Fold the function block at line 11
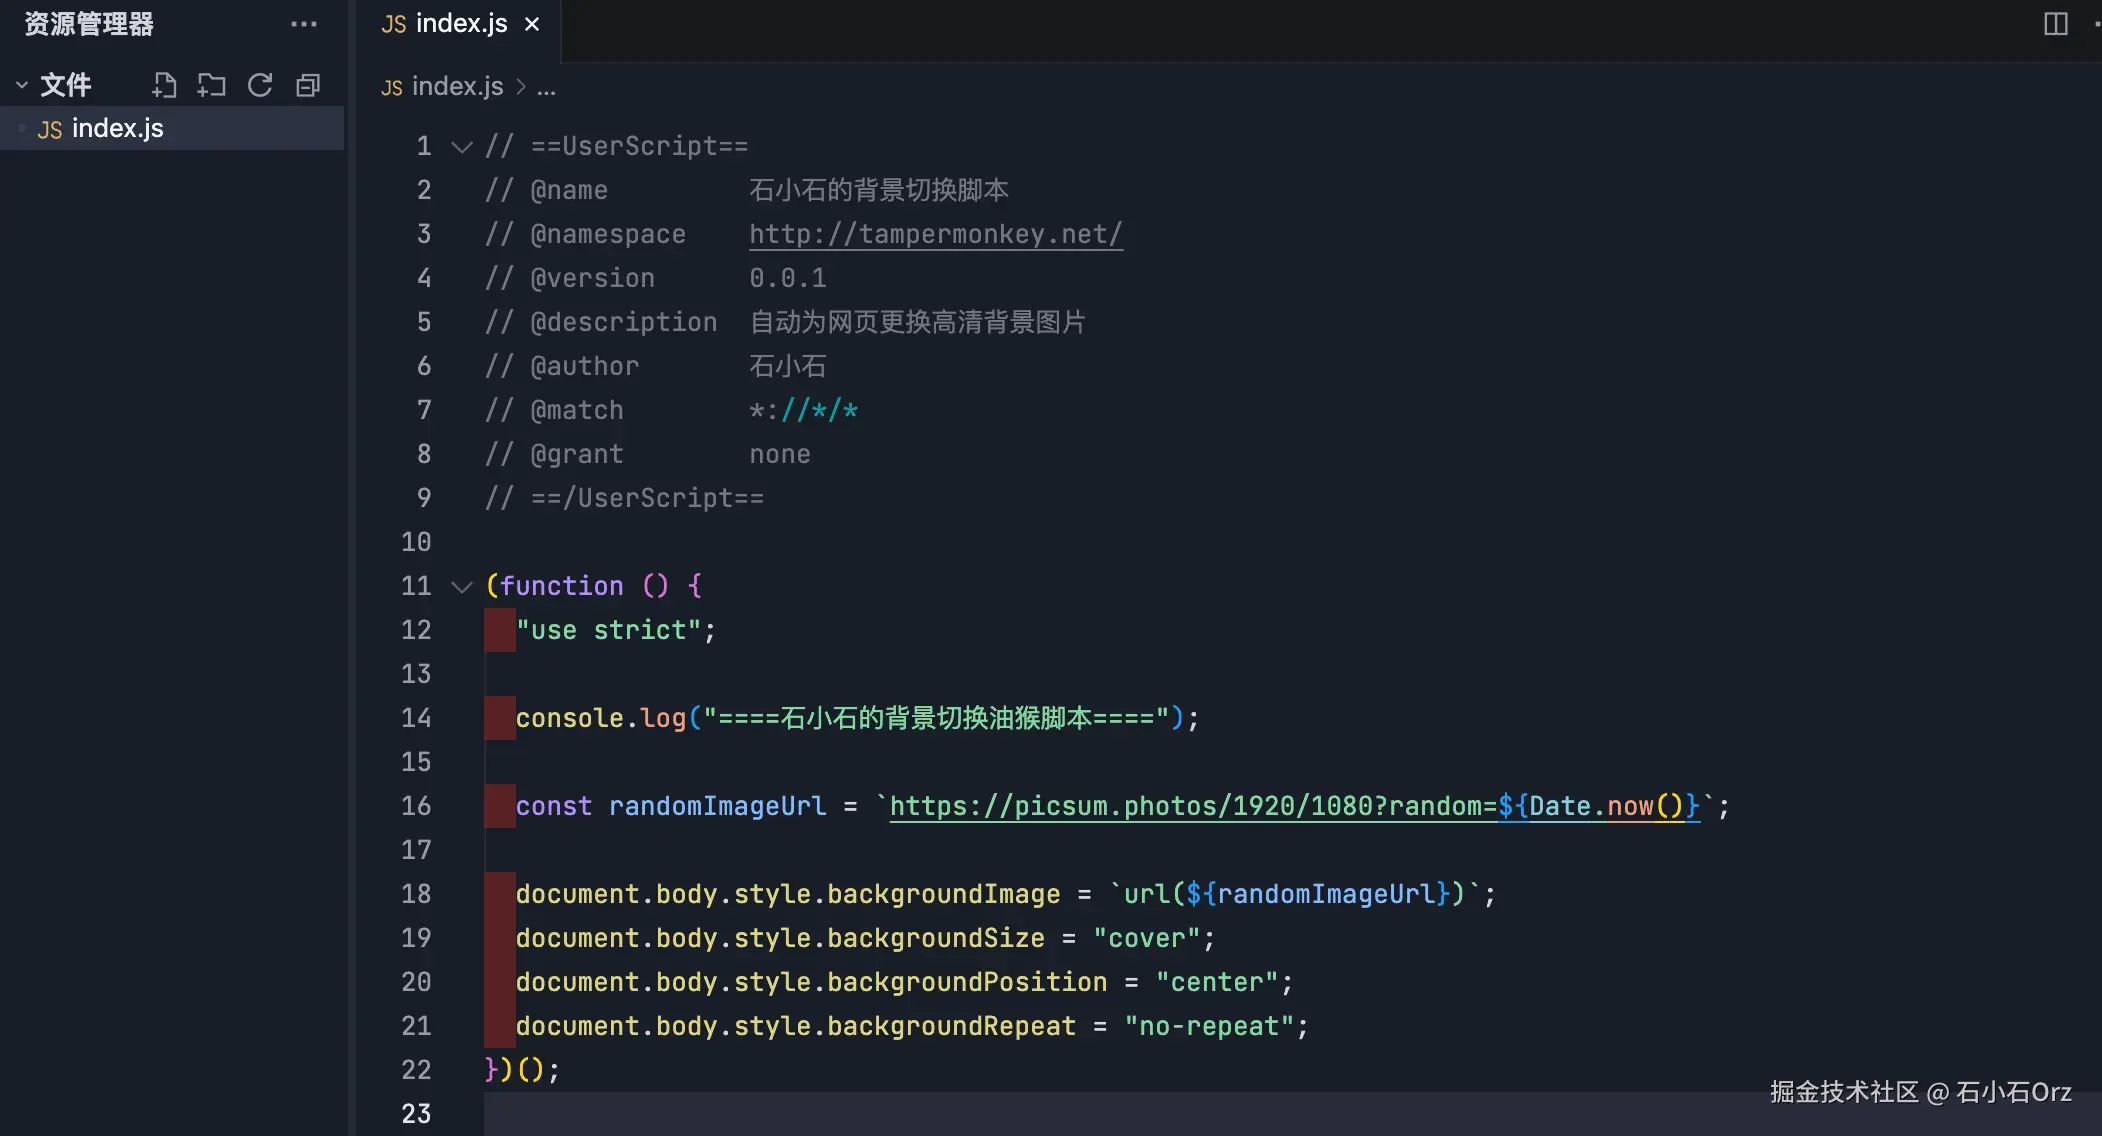Viewport: 2102px width, 1136px height. coord(461,587)
